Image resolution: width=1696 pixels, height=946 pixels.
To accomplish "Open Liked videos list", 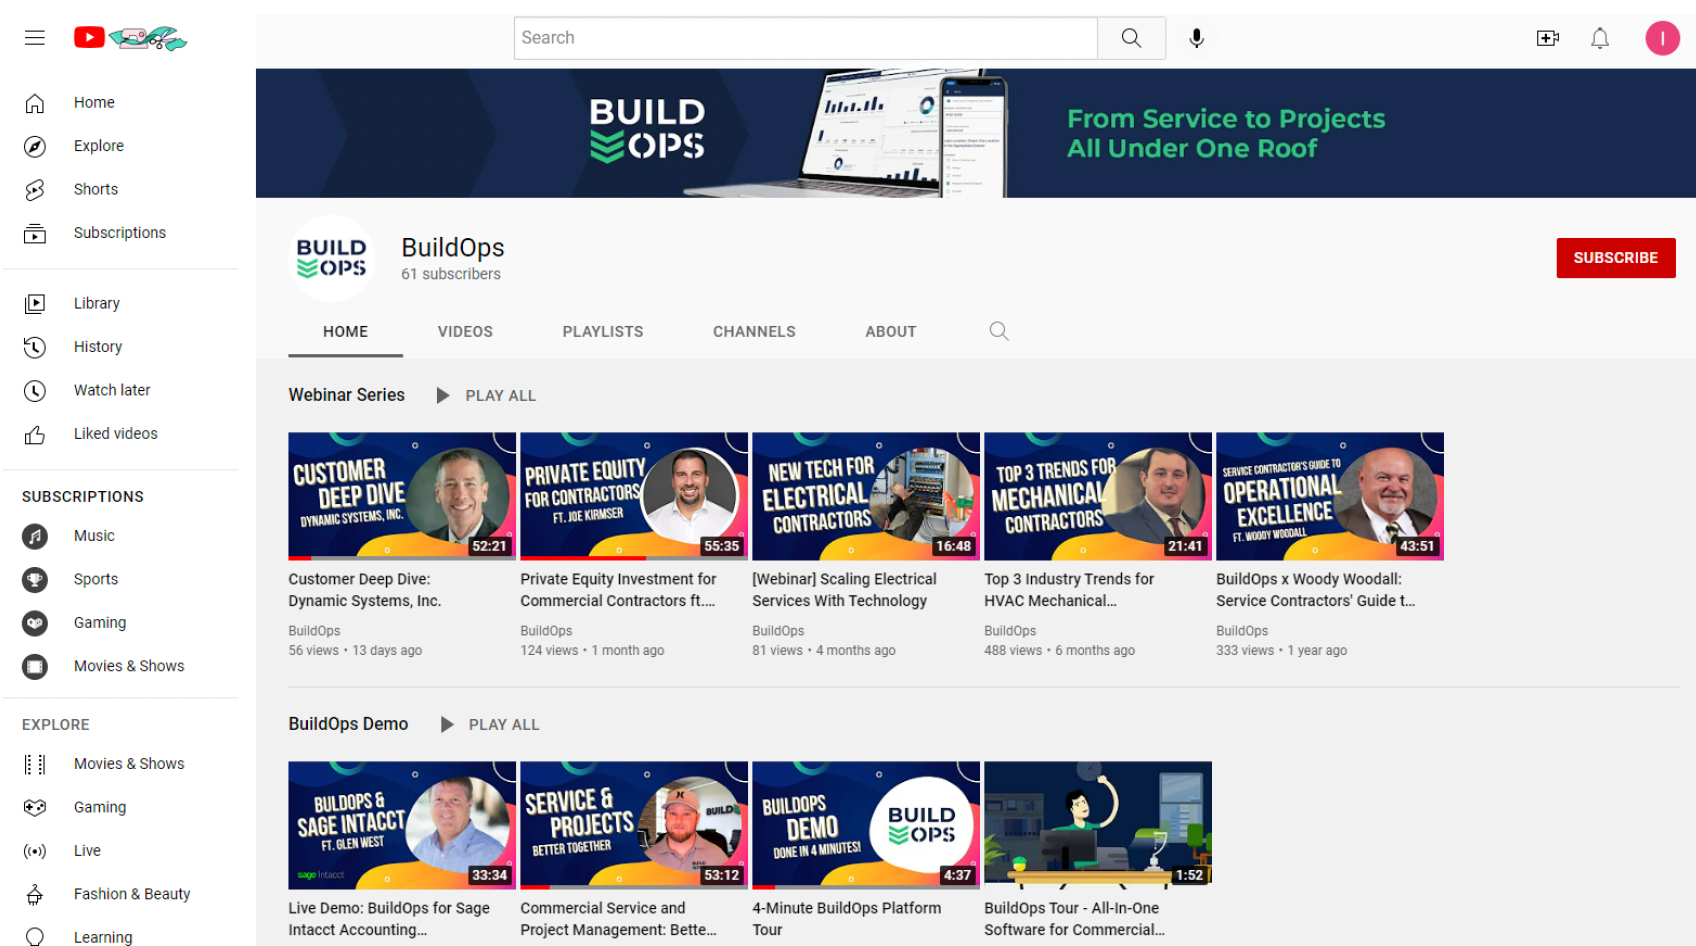I will [x=121, y=434].
